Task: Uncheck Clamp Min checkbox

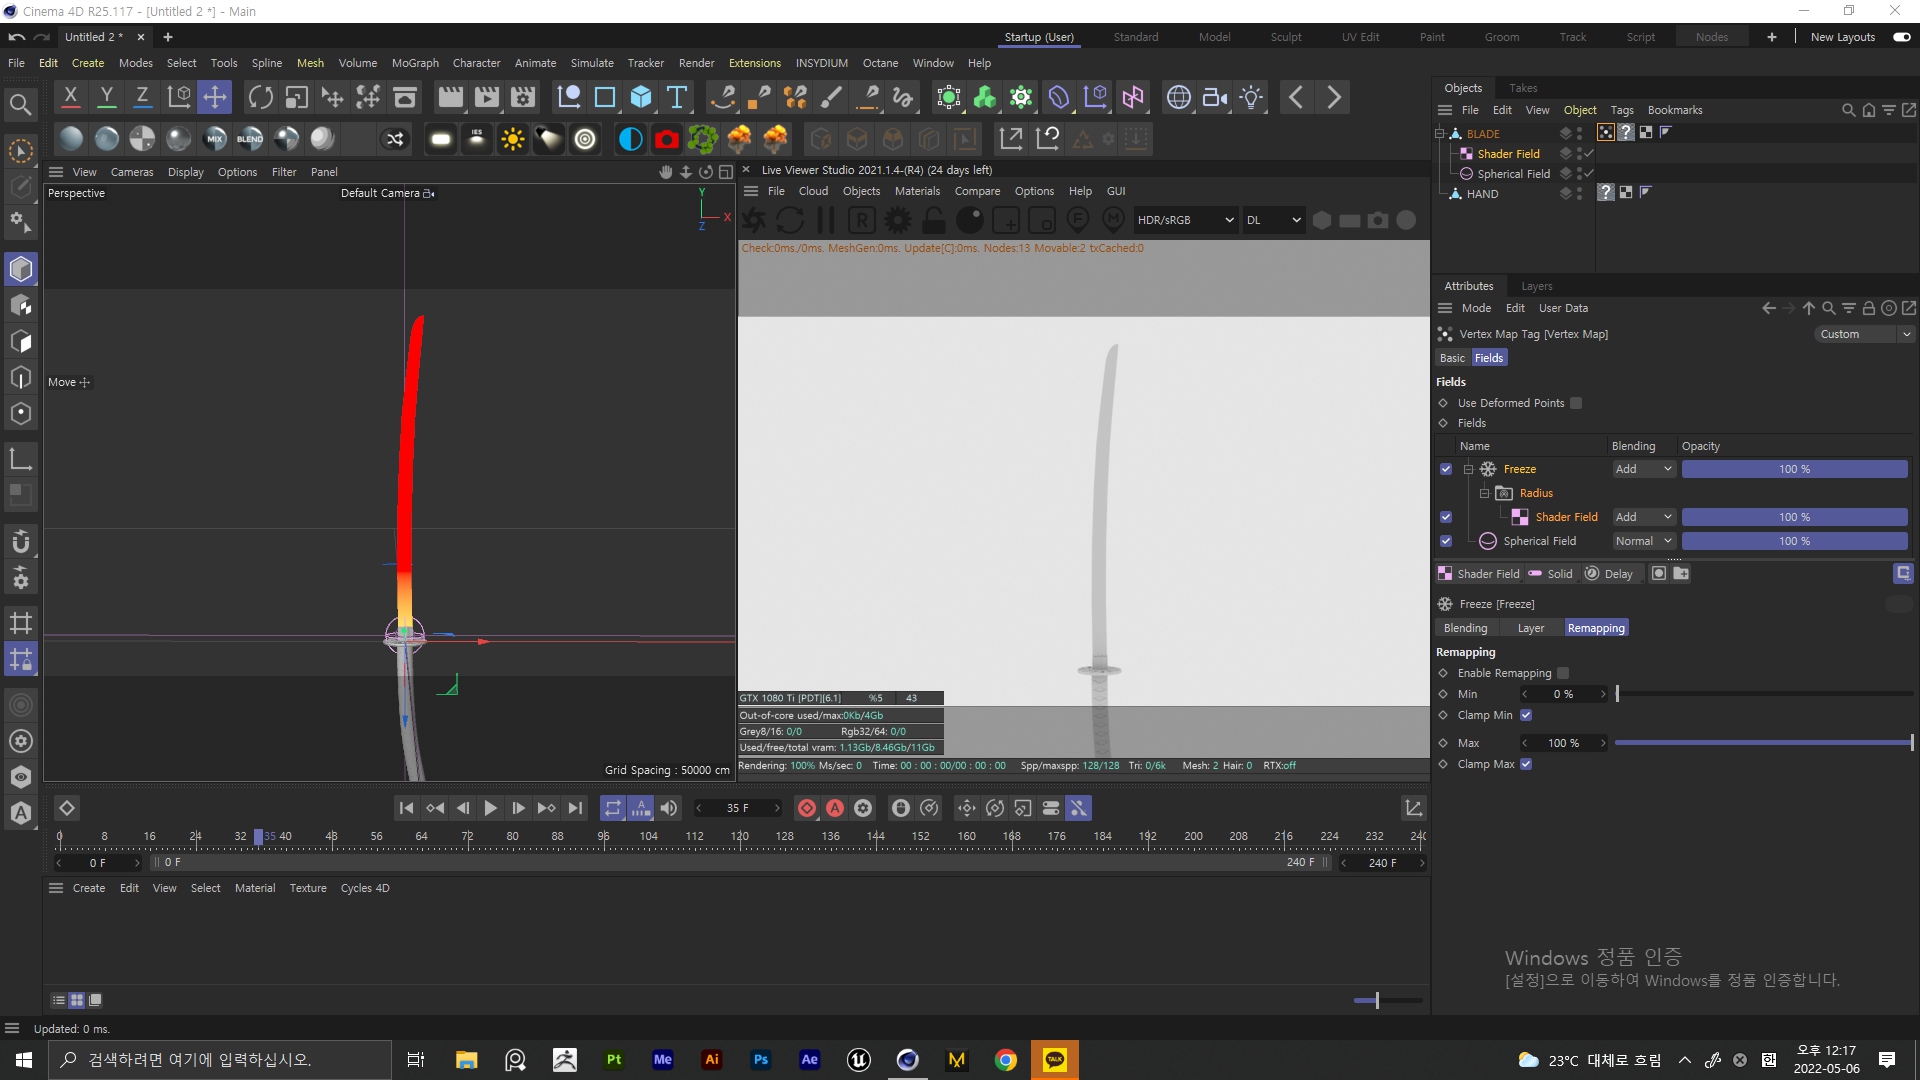Action: pos(1526,715)
